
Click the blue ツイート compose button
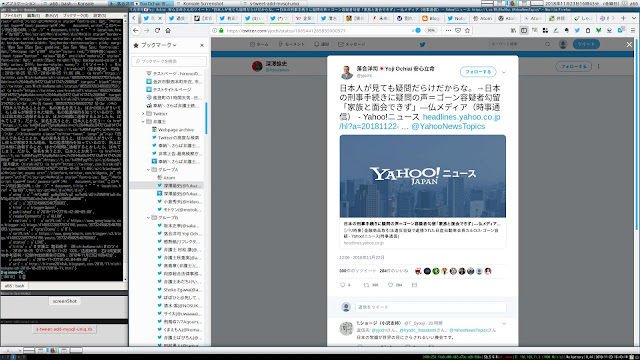tap(586, 44)
